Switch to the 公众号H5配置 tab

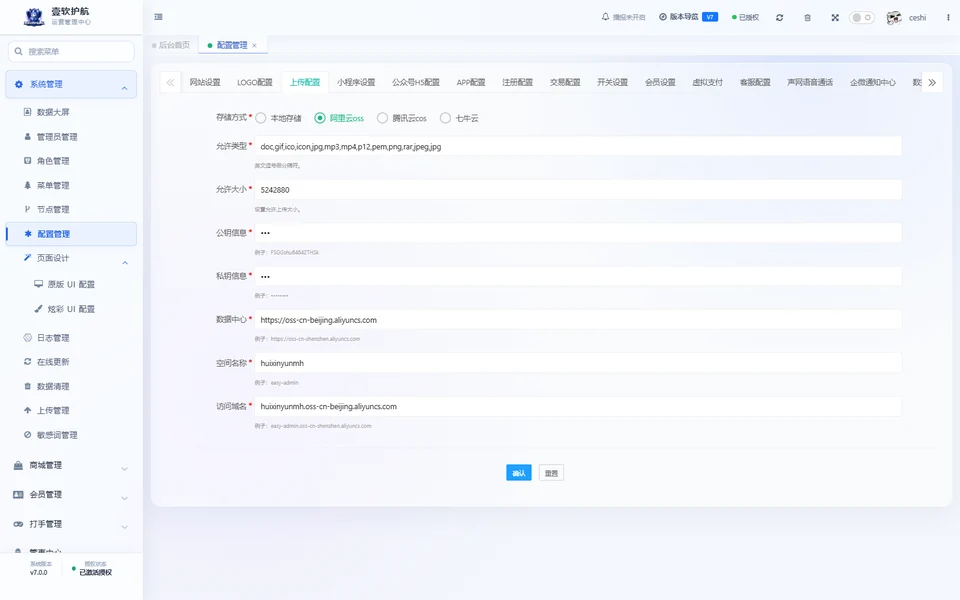point(416,82)
